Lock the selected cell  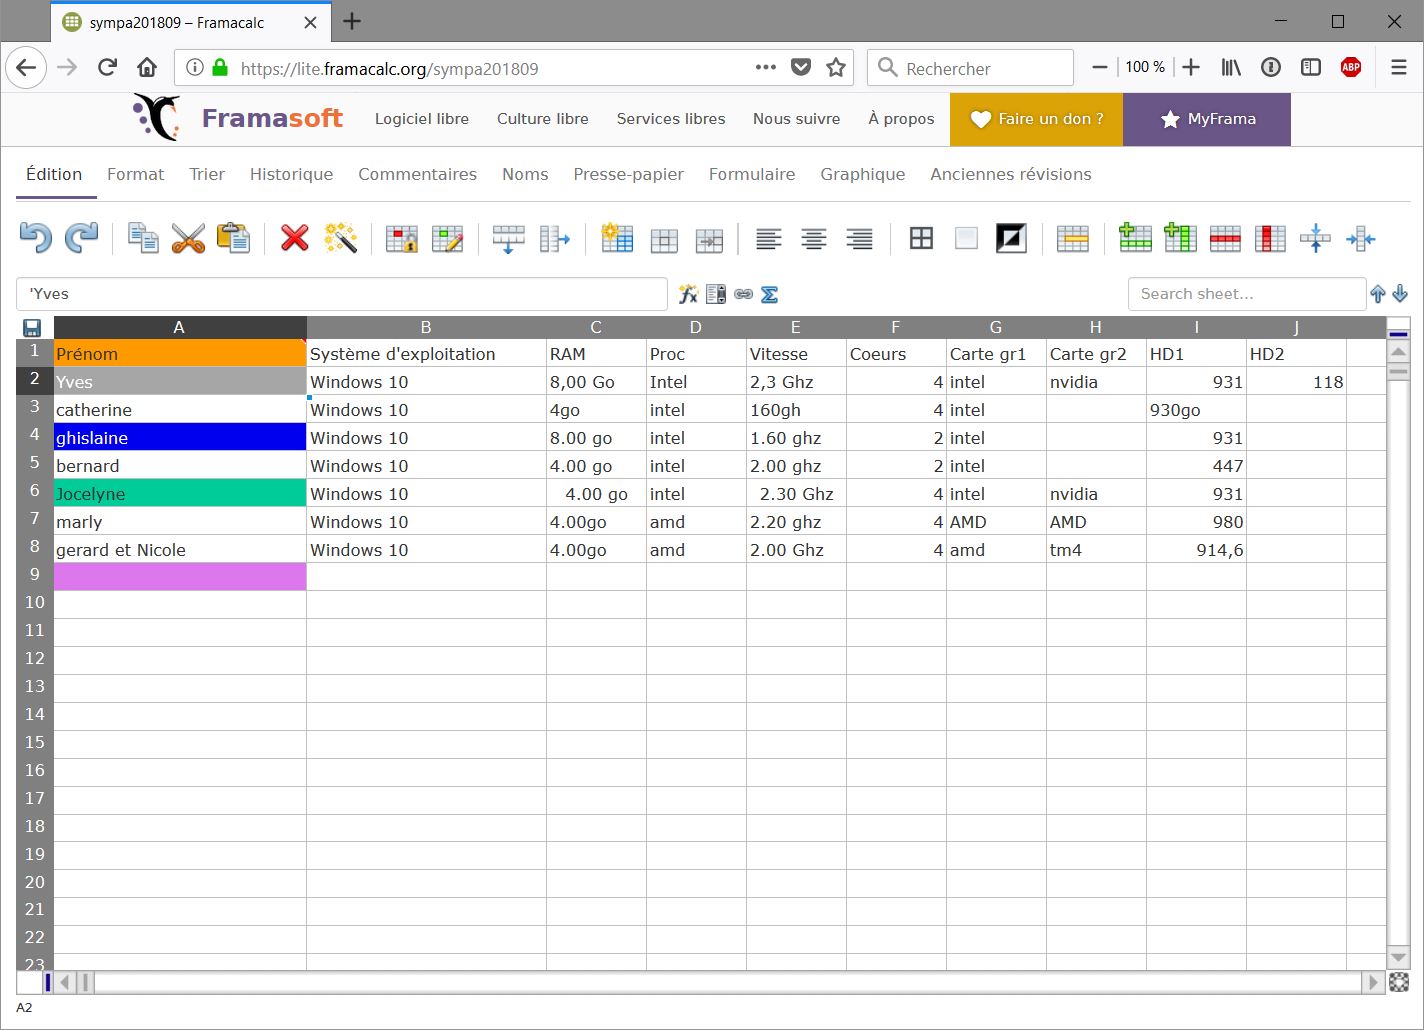point(402,238)
